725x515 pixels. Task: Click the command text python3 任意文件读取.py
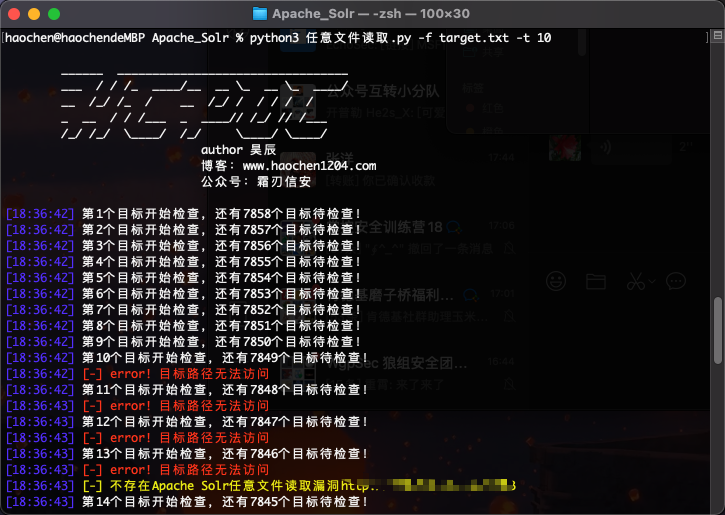[x=330, y=38]
